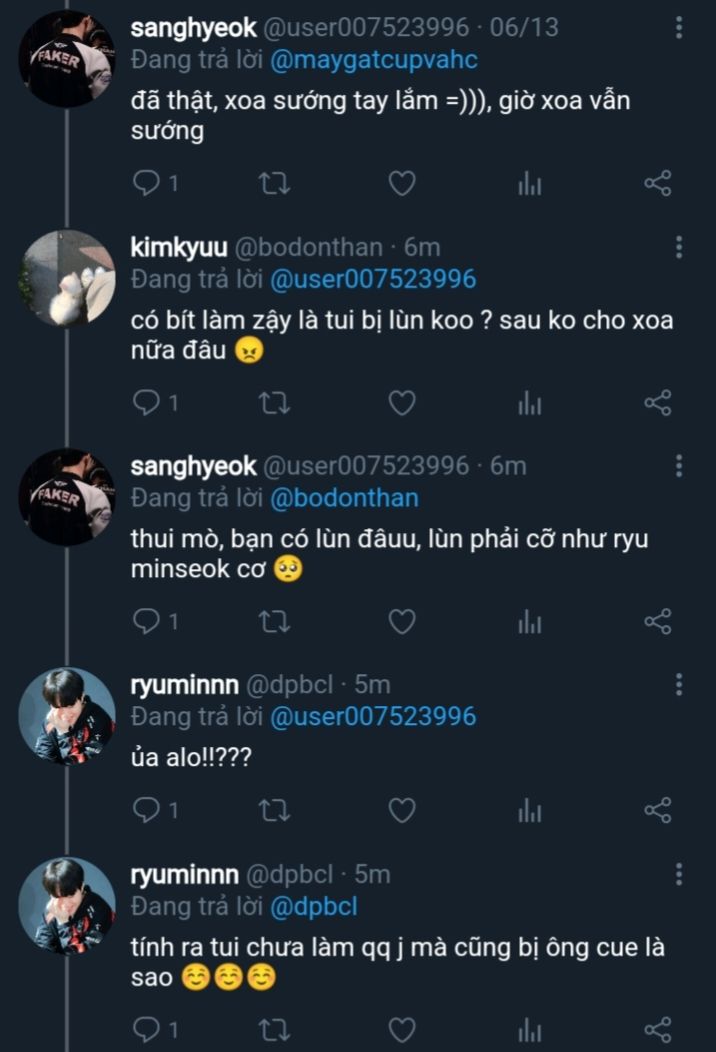Reply to ryuminnn's "tính ra tui" tweet
Image resolution: width=716 pixels, height=1052 pixels.
pos(147,1028)
